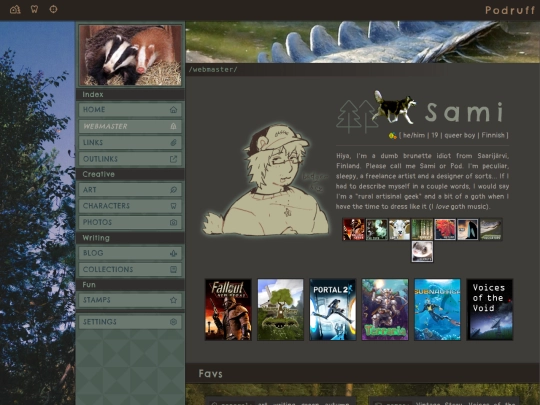Open the LINKS page

(x=130, y=142)
